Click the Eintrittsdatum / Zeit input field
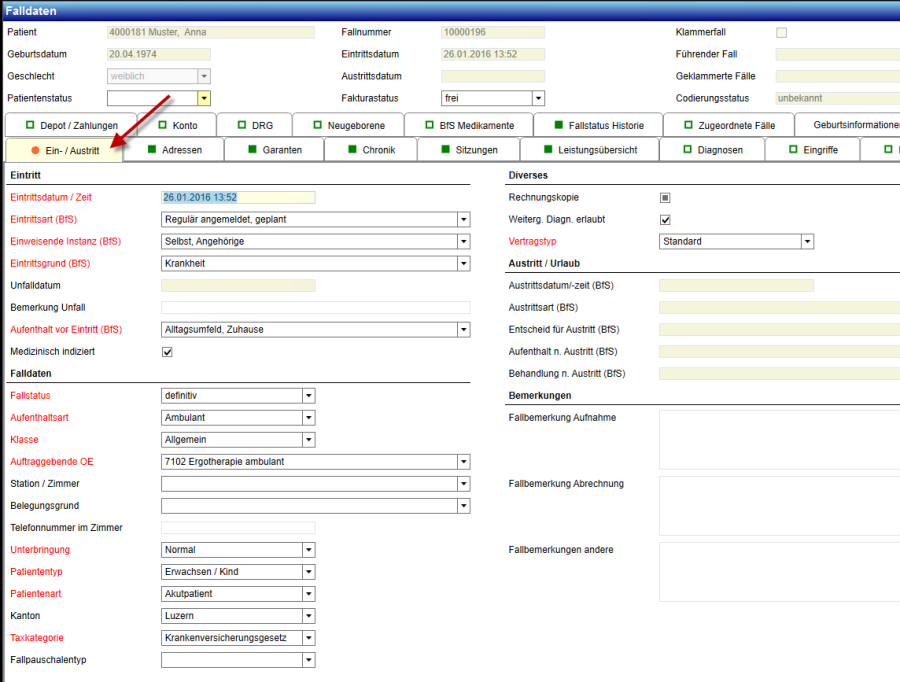The height and width of the screenshot is (682, 900). click(238, 198)
